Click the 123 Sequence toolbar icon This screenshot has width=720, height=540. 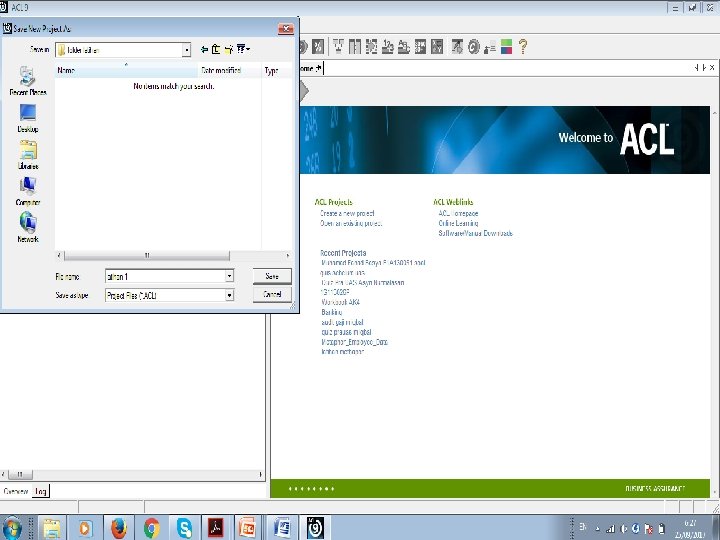(x=388, y=46)
